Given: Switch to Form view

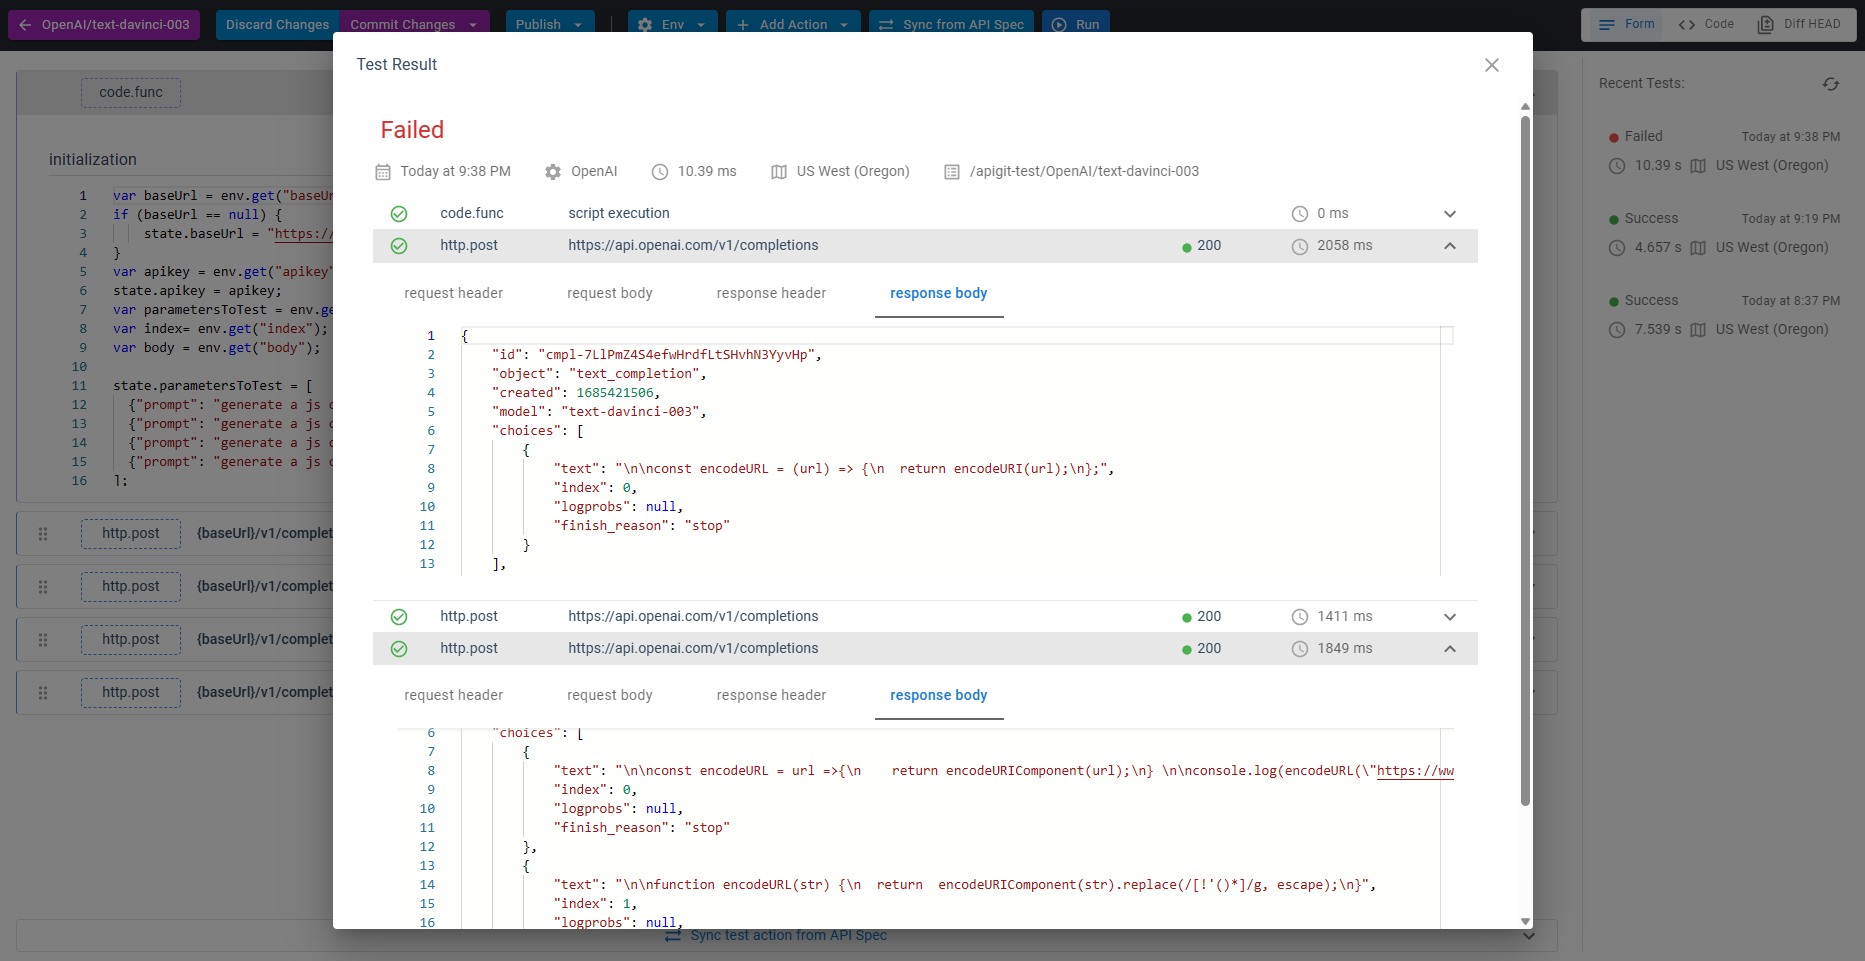Looking at the screenshot, I should 1626,25.
